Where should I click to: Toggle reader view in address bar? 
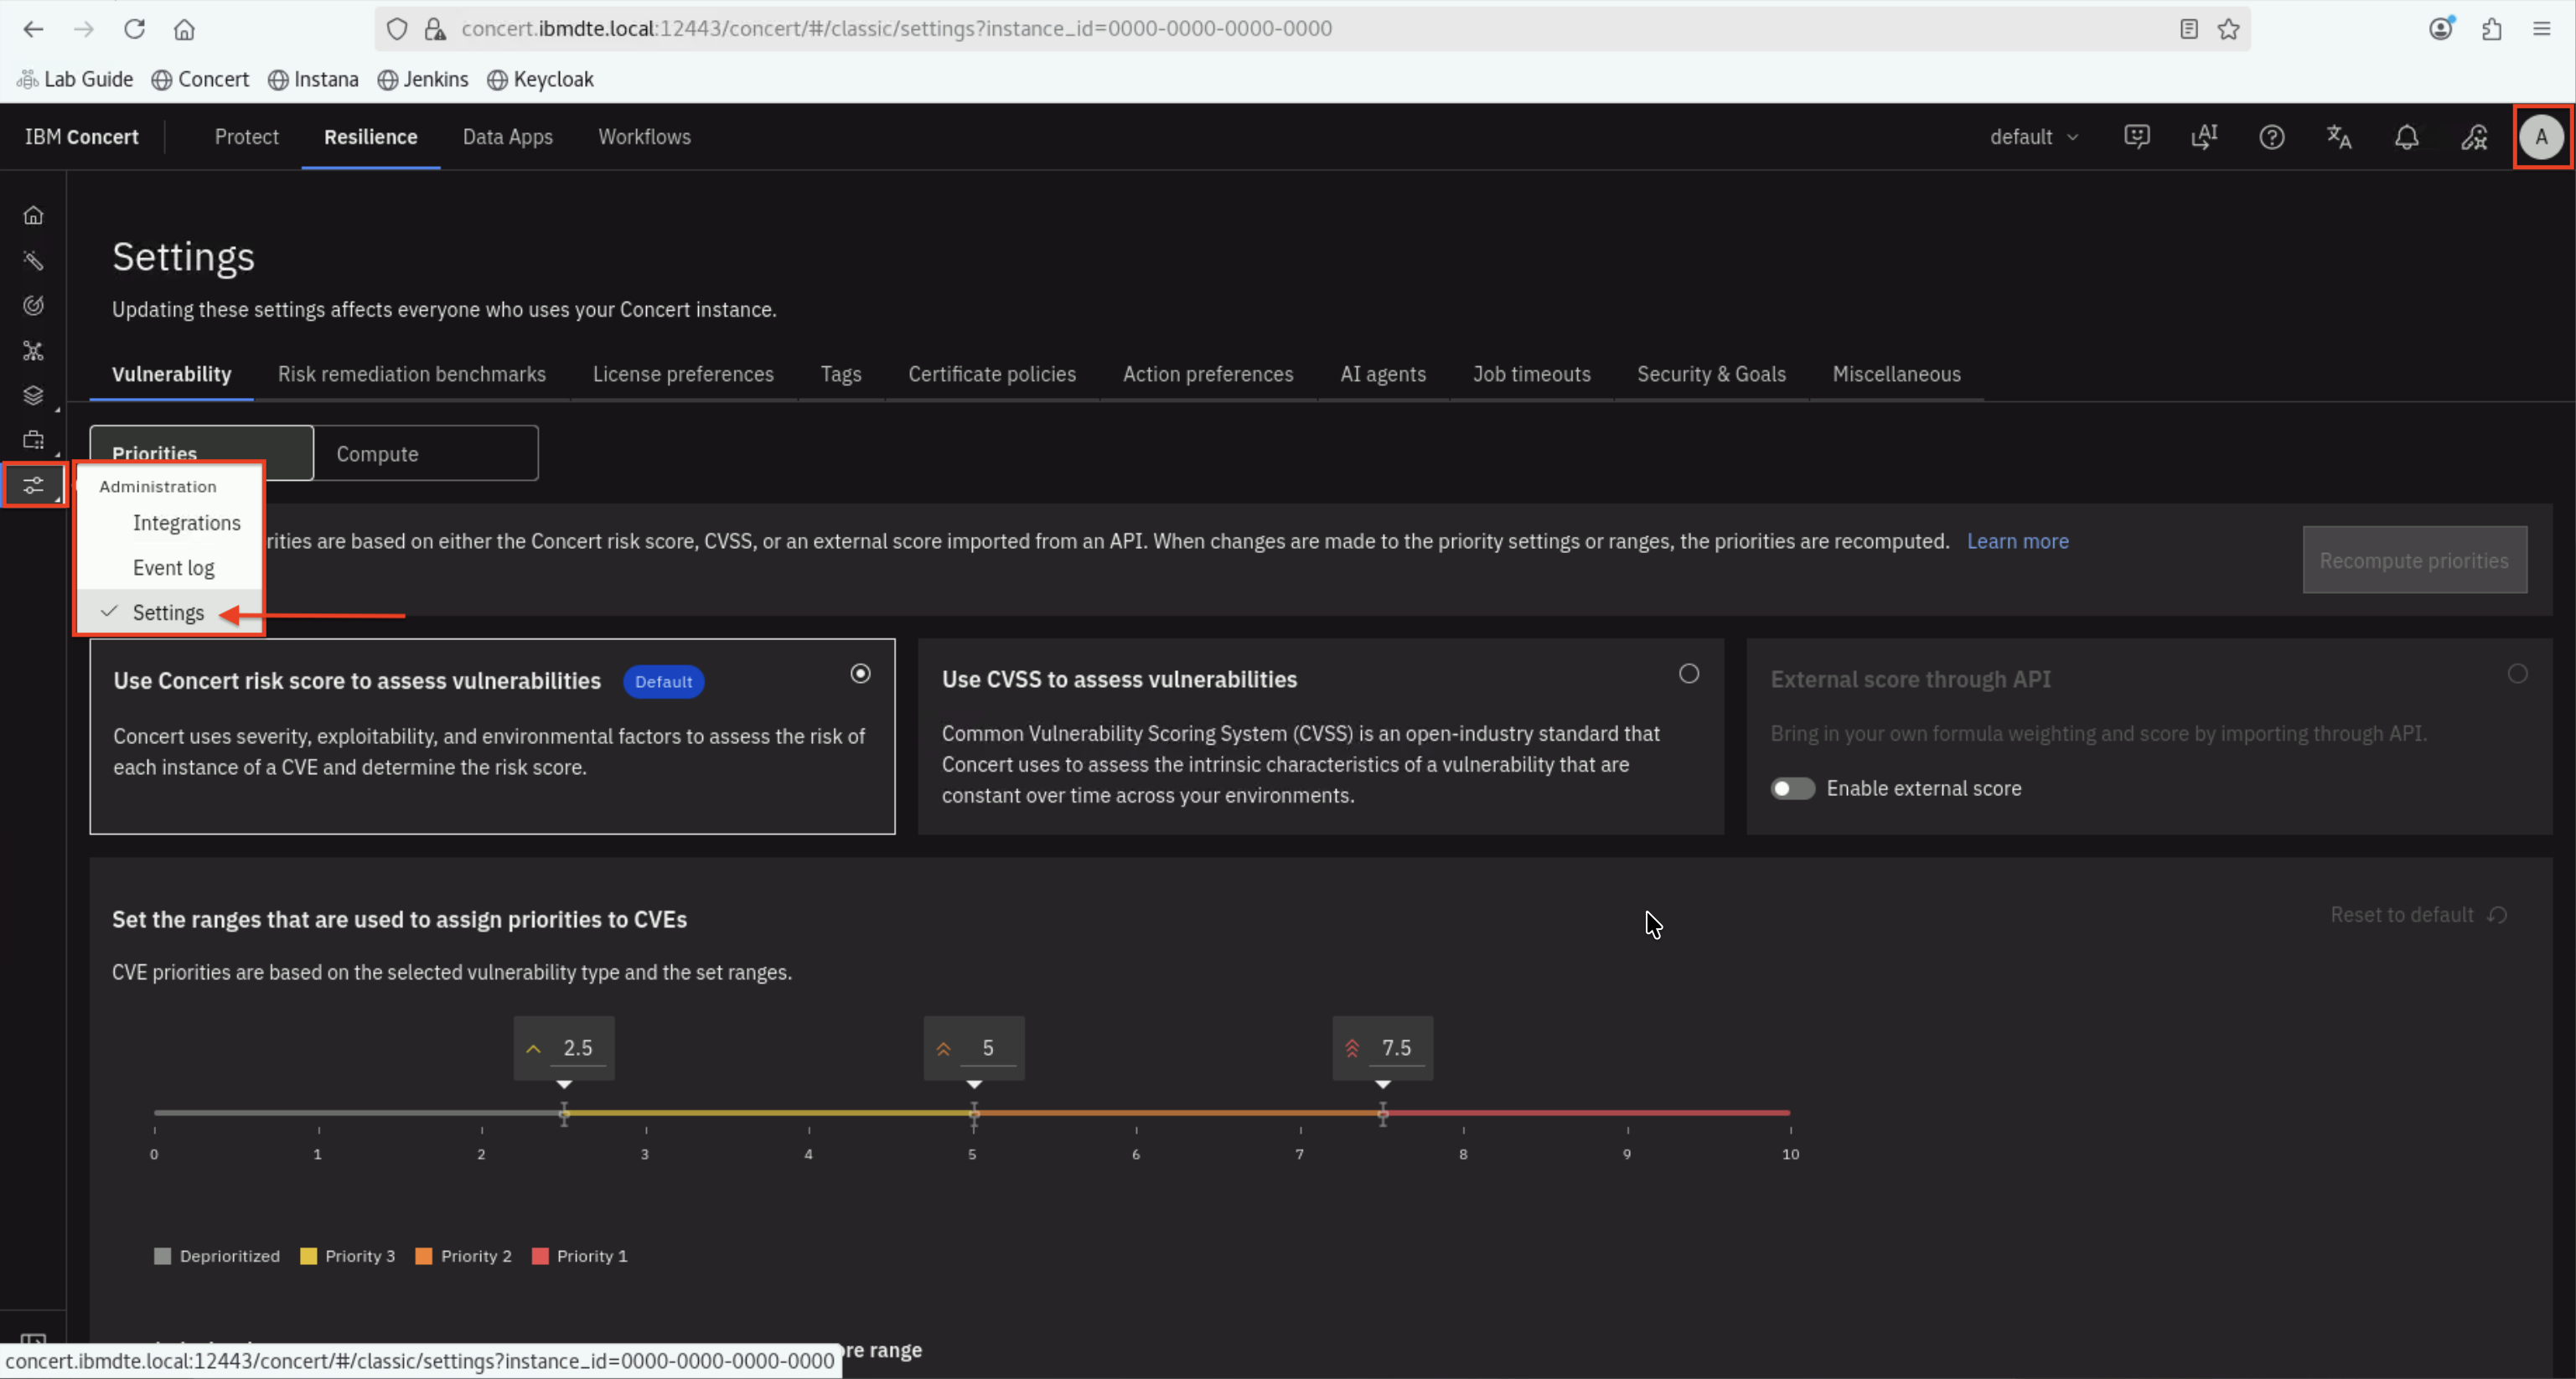[x=2189, y=29]
